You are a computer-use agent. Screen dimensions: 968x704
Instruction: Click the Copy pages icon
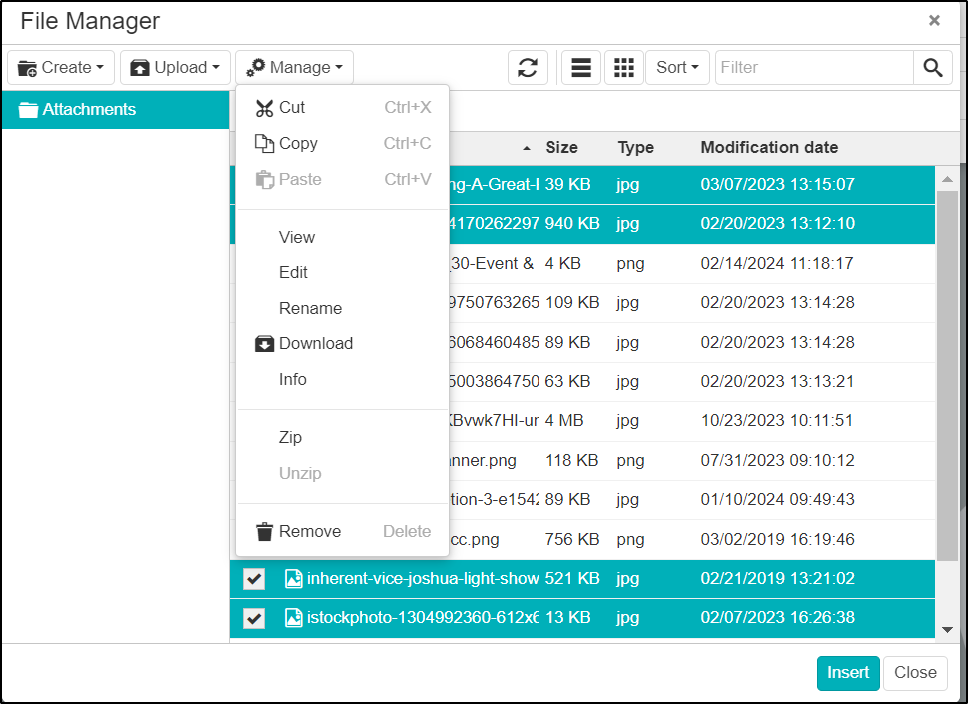[264, 143]
